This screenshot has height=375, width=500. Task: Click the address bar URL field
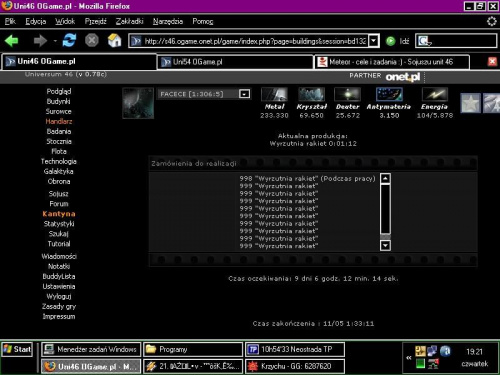click(x=255, y=41)
